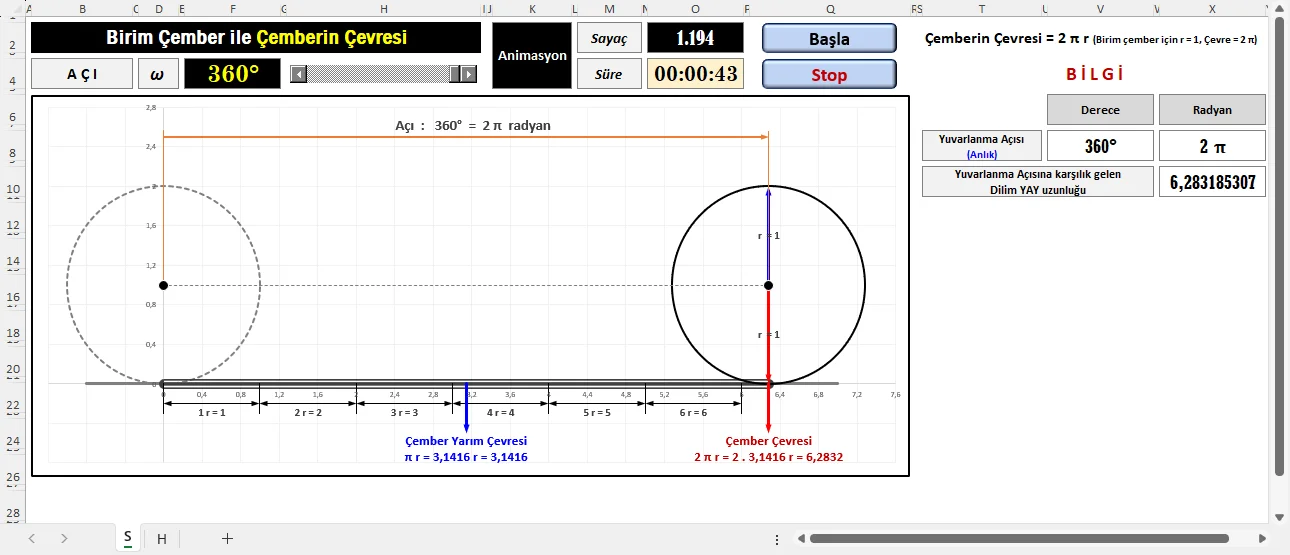Switch to sheet tab S
This screenshot has width=1290, height=555.
point(127,538)
